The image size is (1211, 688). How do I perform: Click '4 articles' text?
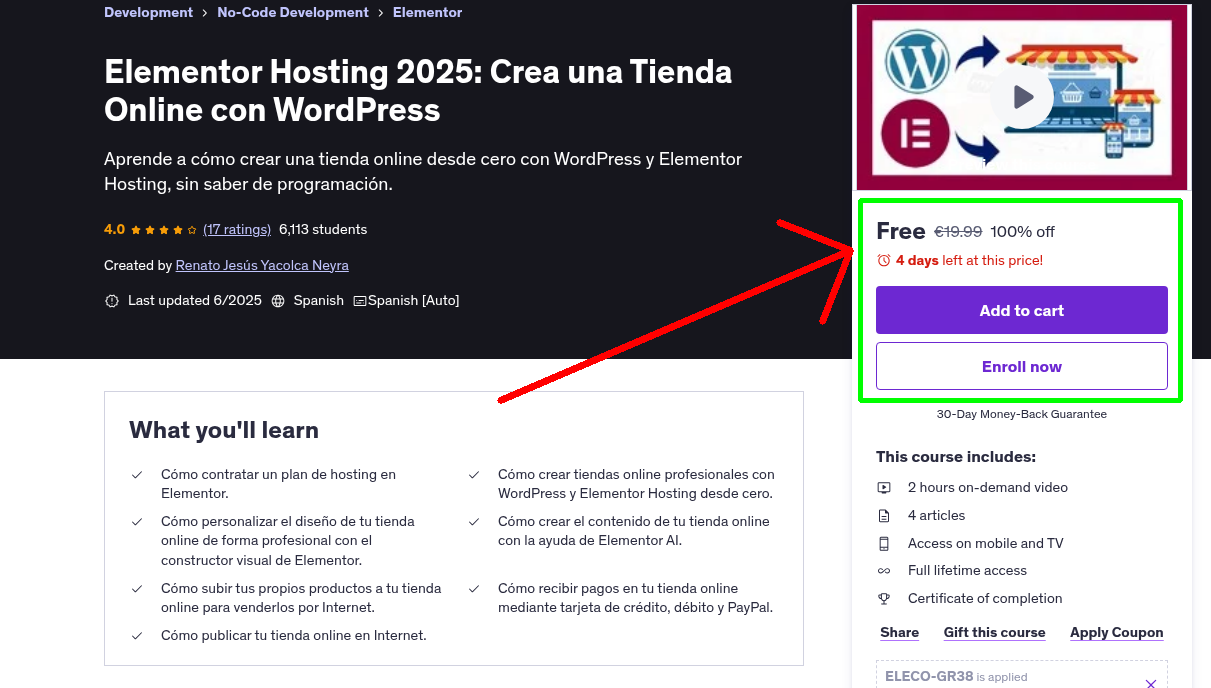[x=937, y=516]
